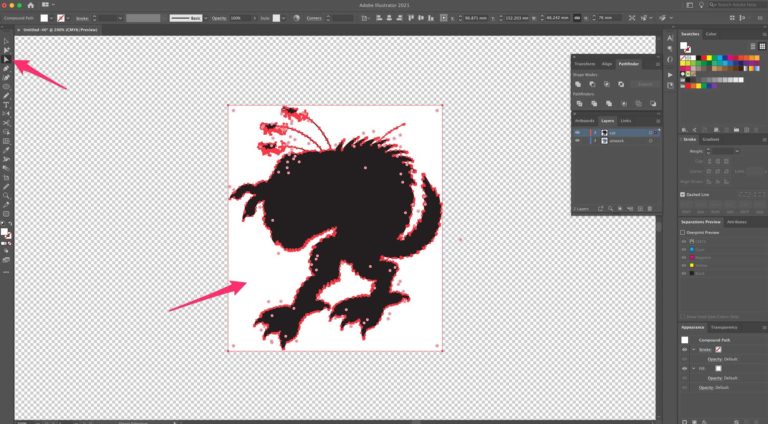The image size is (768, 424).
Task: Click the Minus Front shape mode icon
Action: [592, 84]
